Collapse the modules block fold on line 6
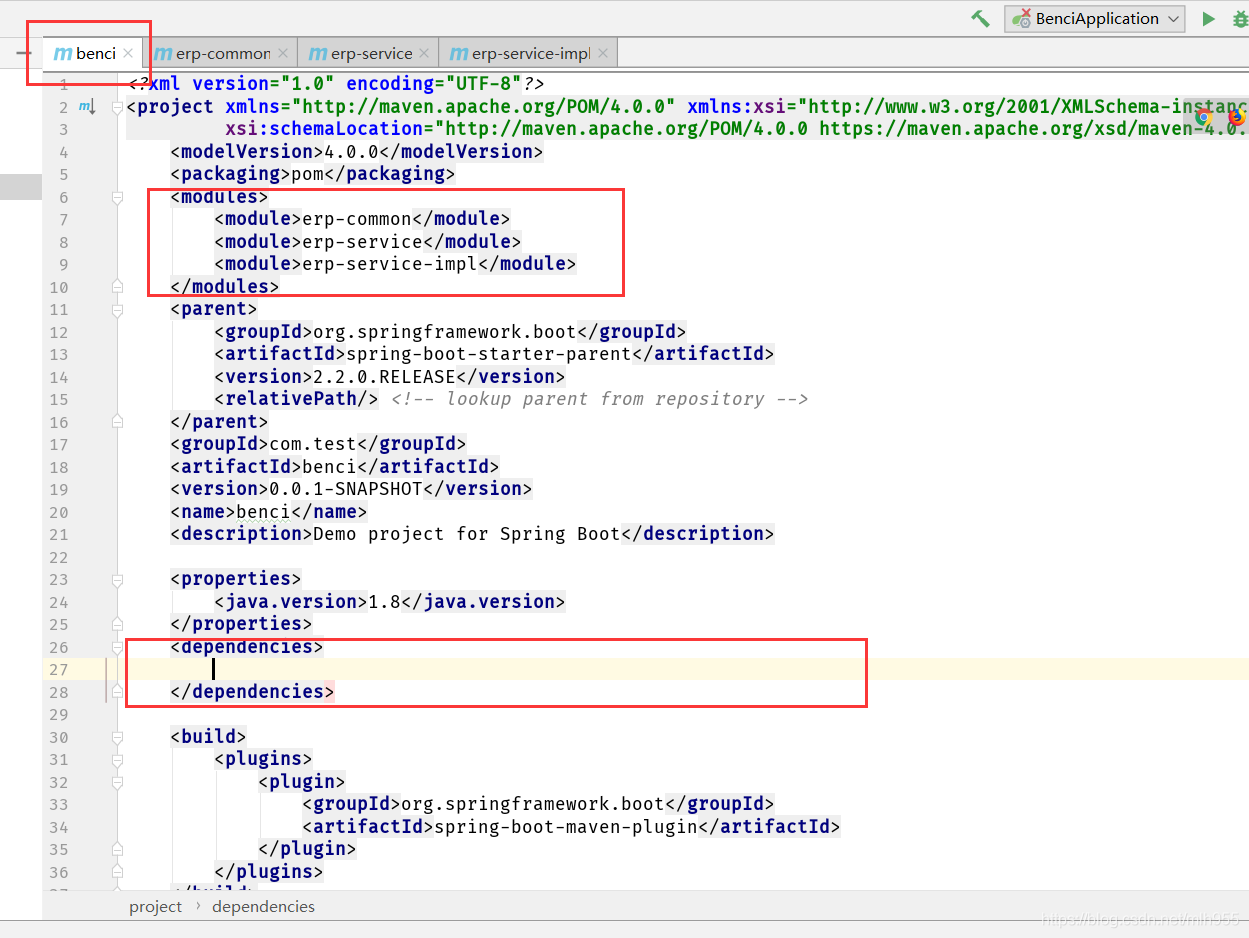Image resolution: width=1249 pixels, height=938 pixels. point(118,197)
